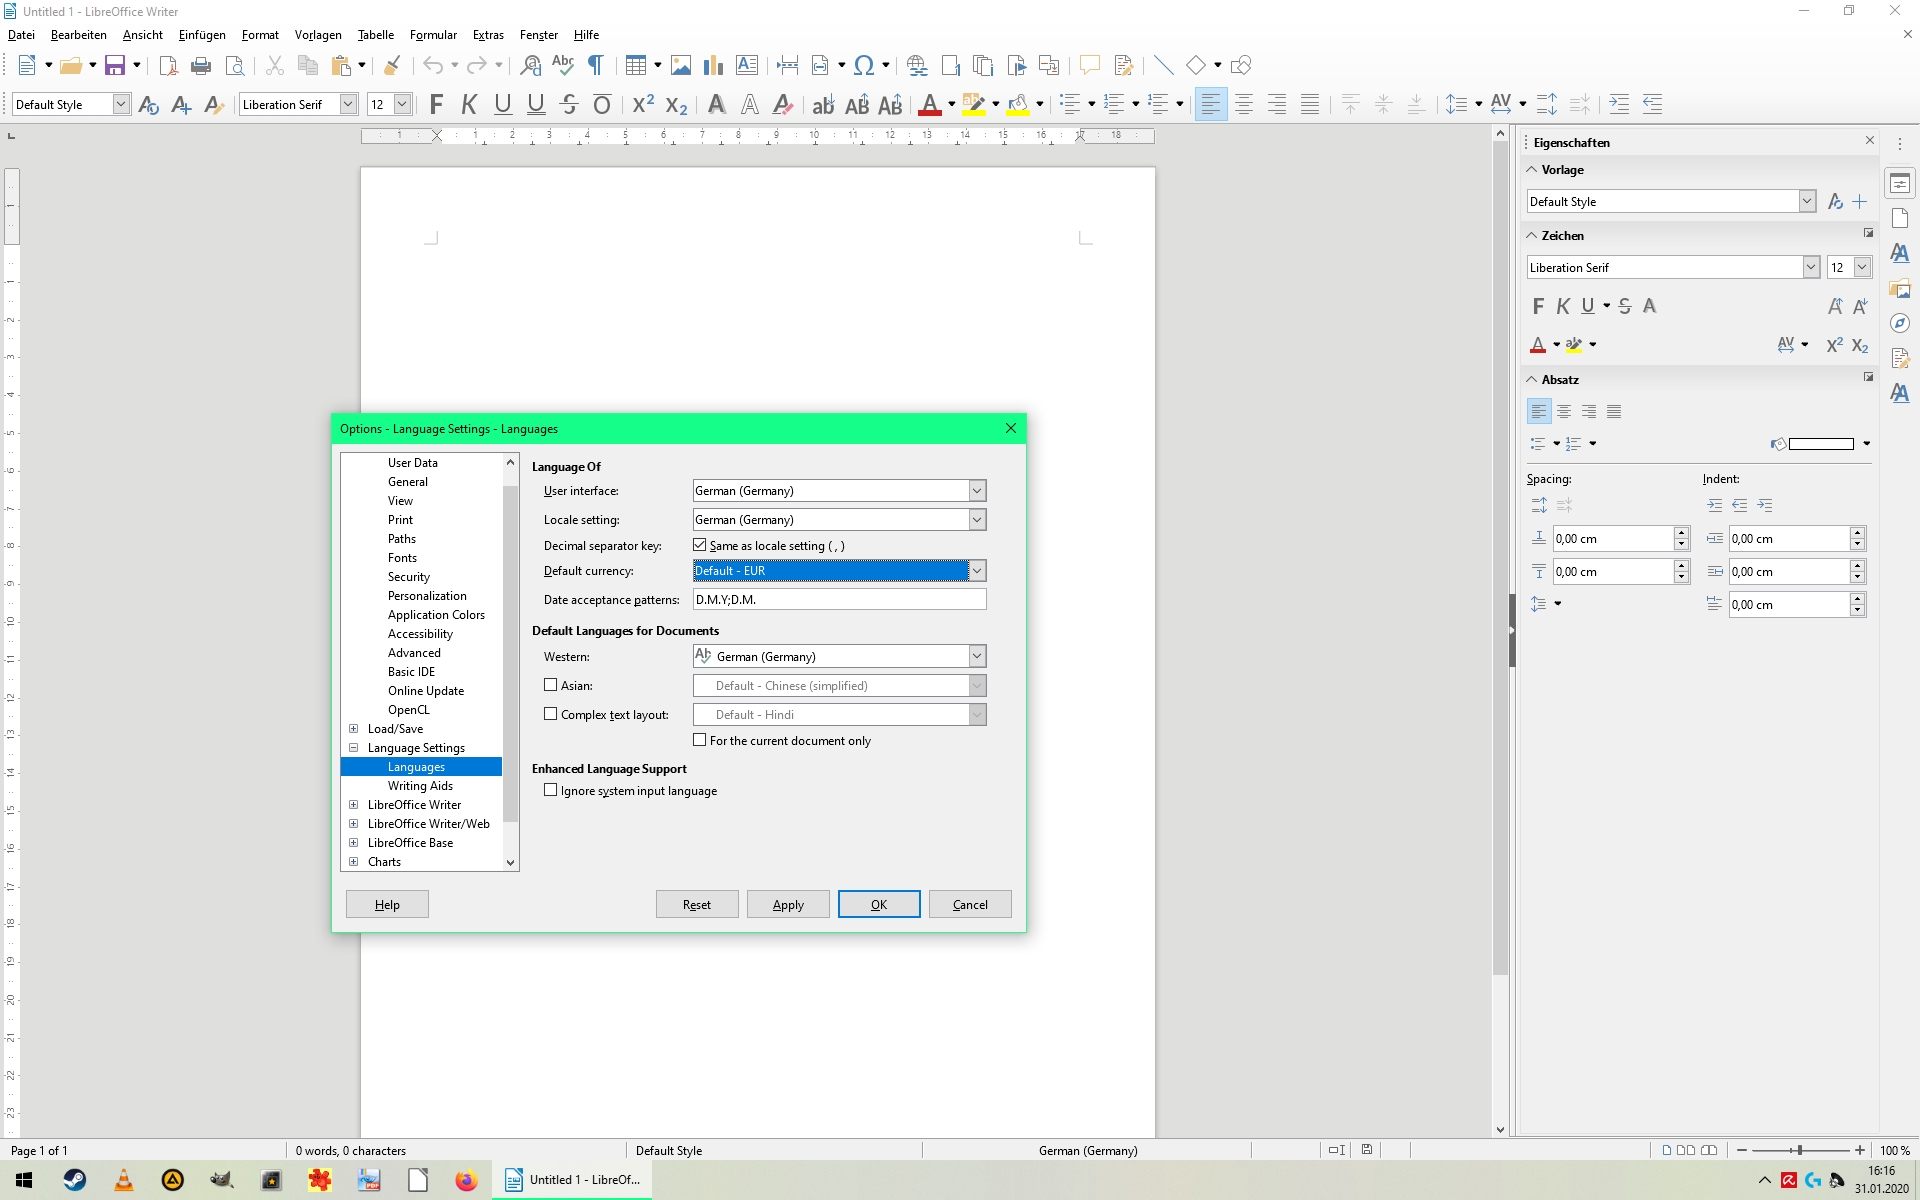Open paragraph style Default Style dropdown in toolbar
The image size is (1920, 1200).
click(121, 104)
